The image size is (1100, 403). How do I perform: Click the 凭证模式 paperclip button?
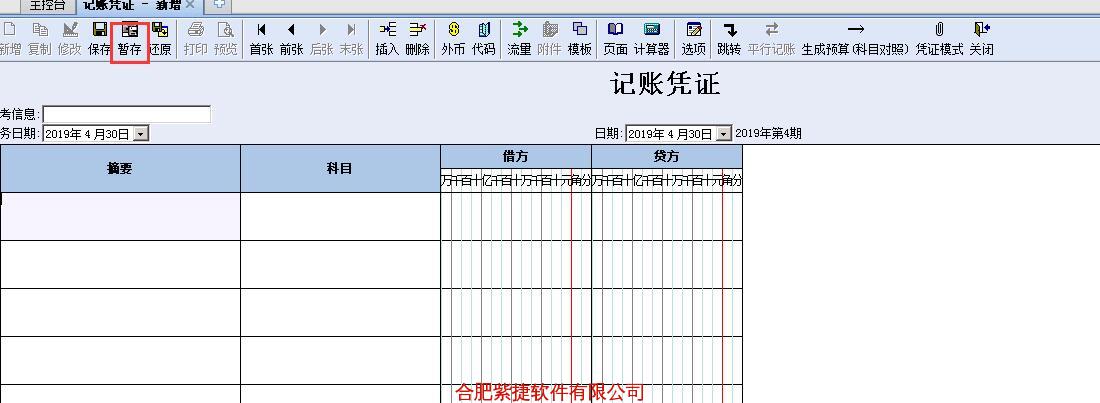pos(939,38)
